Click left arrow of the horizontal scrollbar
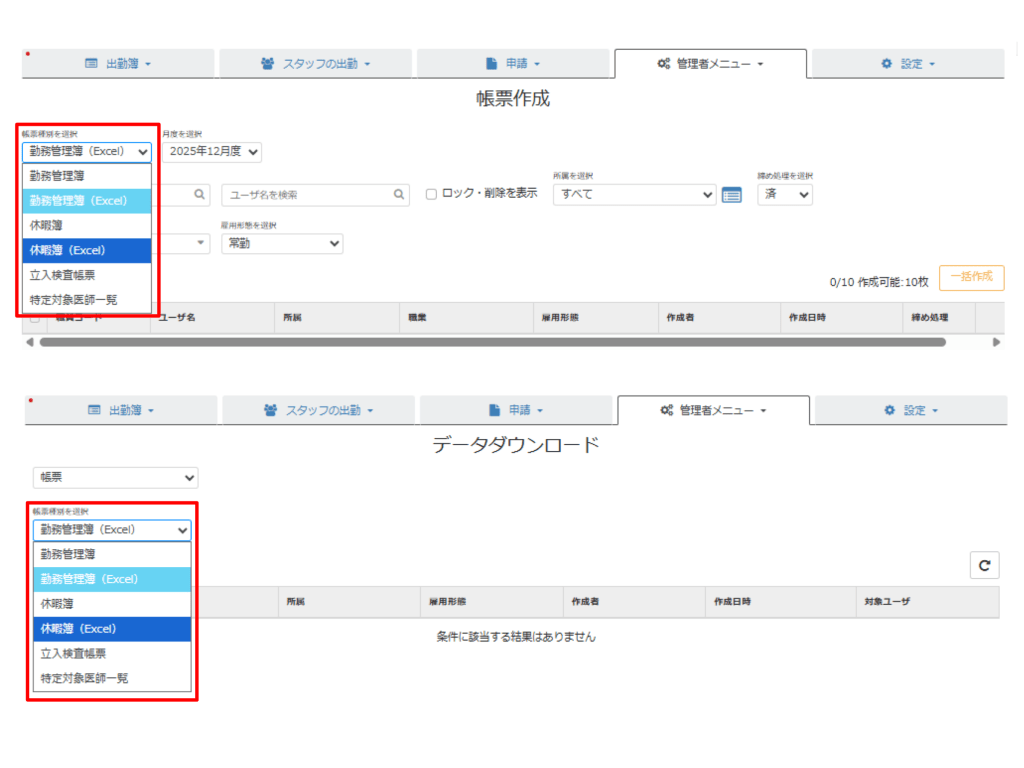 click(29, 342)
